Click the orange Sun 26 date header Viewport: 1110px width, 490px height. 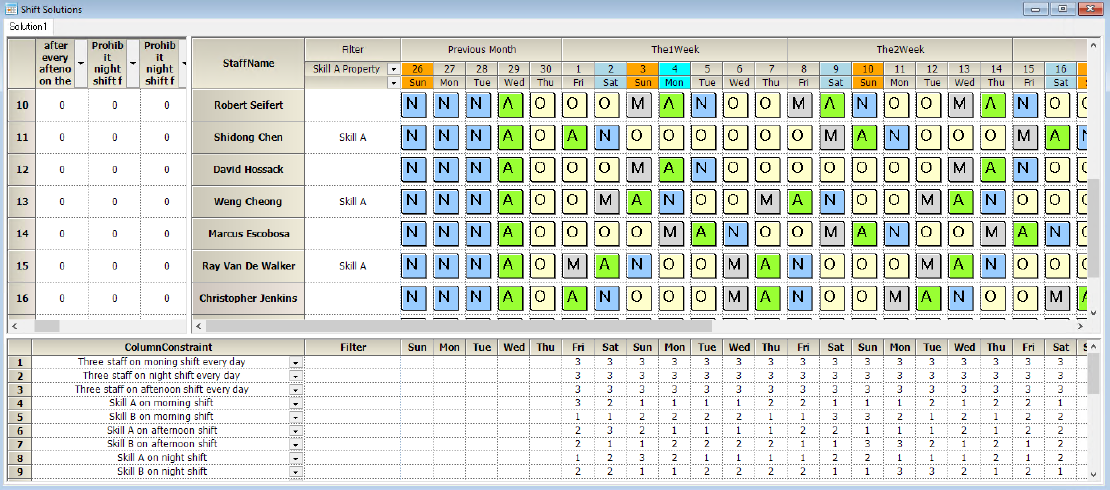417,69
